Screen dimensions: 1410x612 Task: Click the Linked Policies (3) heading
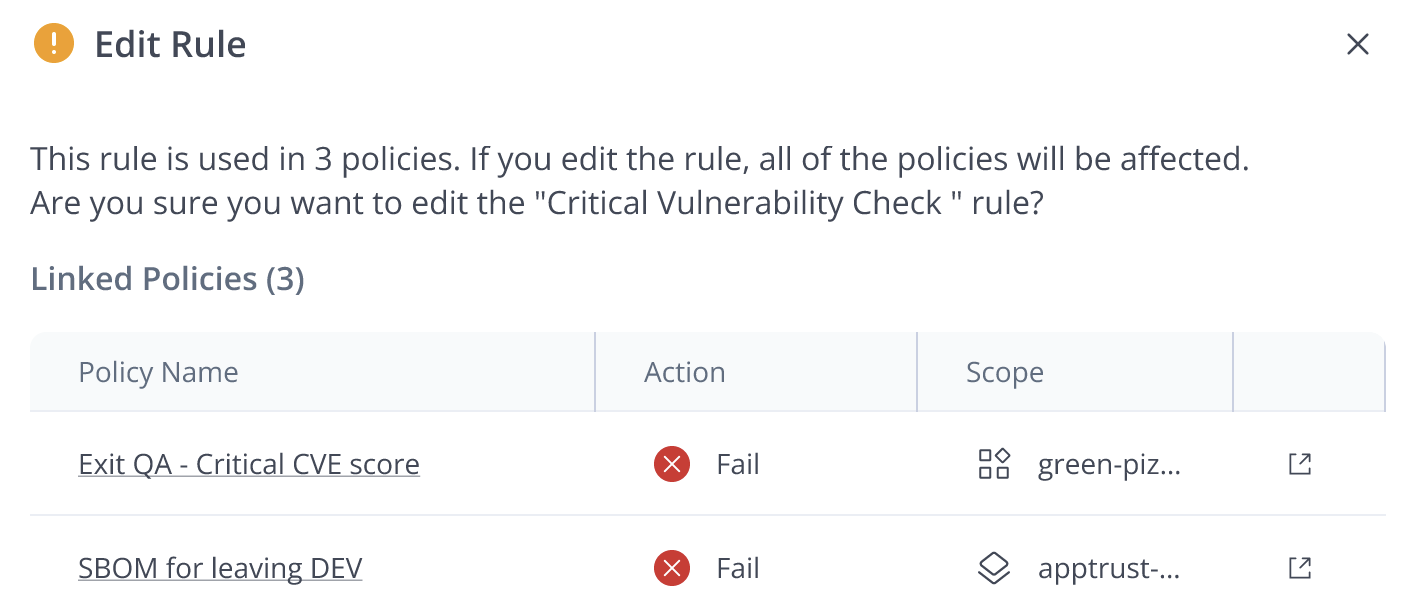(167, 278)
